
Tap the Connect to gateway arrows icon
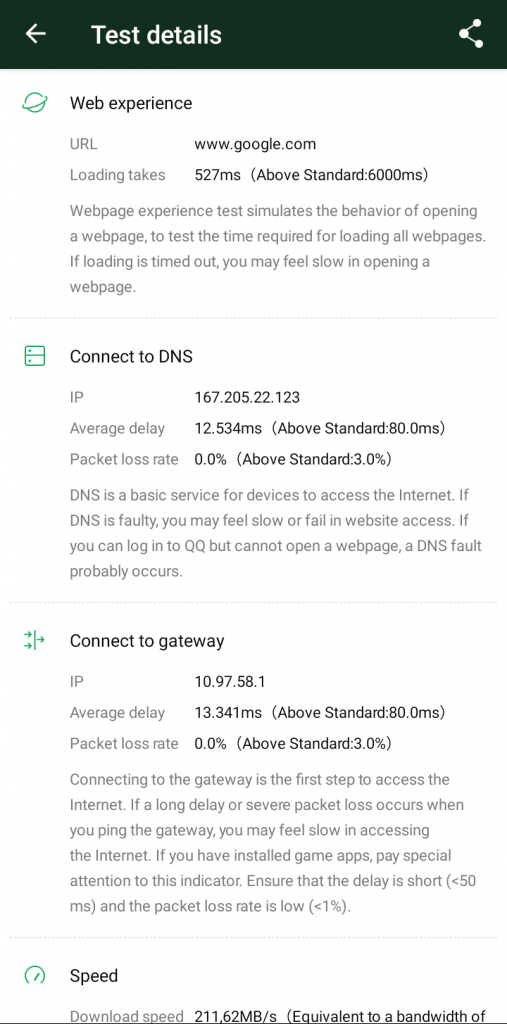pyautogui.click(x=34, y=641)
